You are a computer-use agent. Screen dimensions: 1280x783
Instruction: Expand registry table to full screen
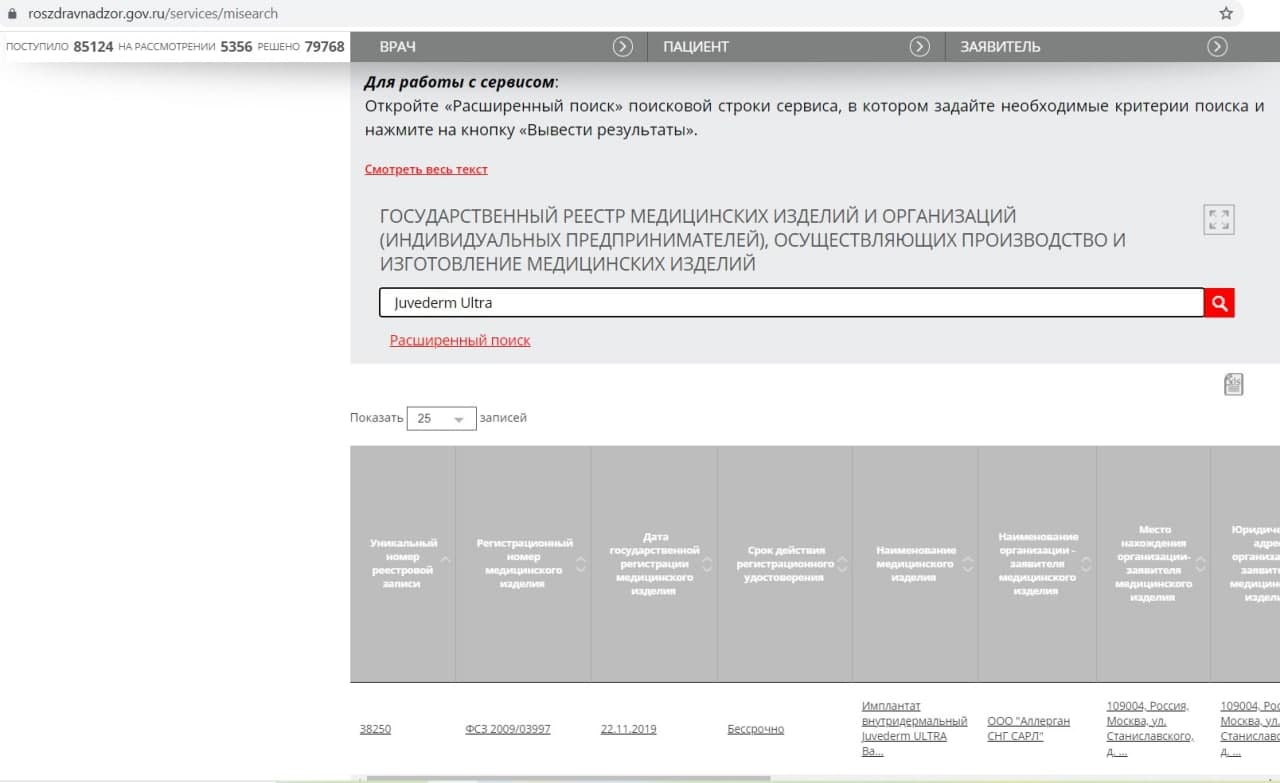(x=1219, y=219)
